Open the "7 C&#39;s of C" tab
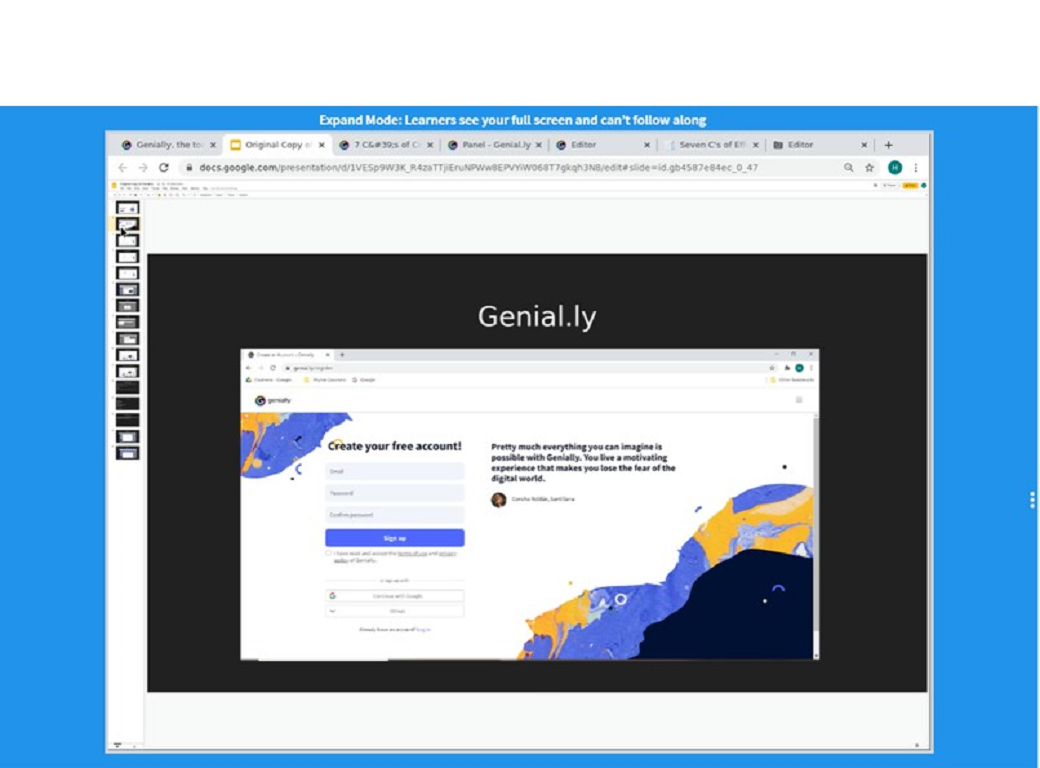This screenshot has width=1040, height=768. [x=387, y=145]
